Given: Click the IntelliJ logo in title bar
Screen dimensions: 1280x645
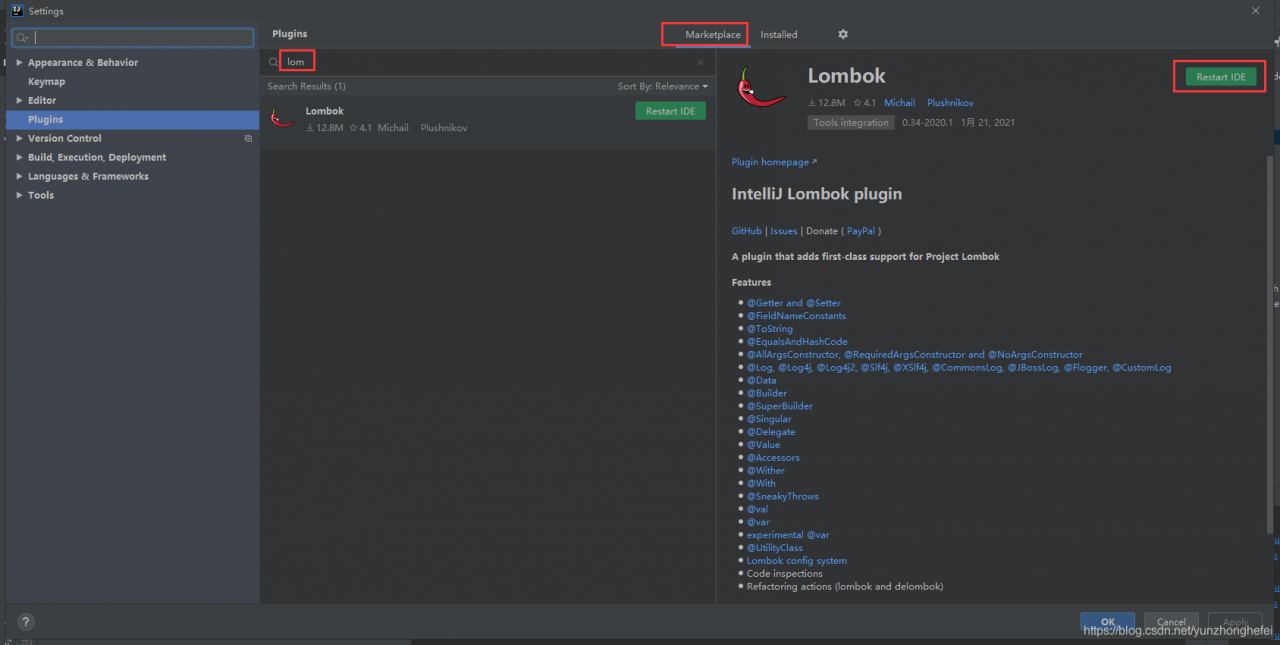Looking at the screenshot, I should [x=16, y=11].
